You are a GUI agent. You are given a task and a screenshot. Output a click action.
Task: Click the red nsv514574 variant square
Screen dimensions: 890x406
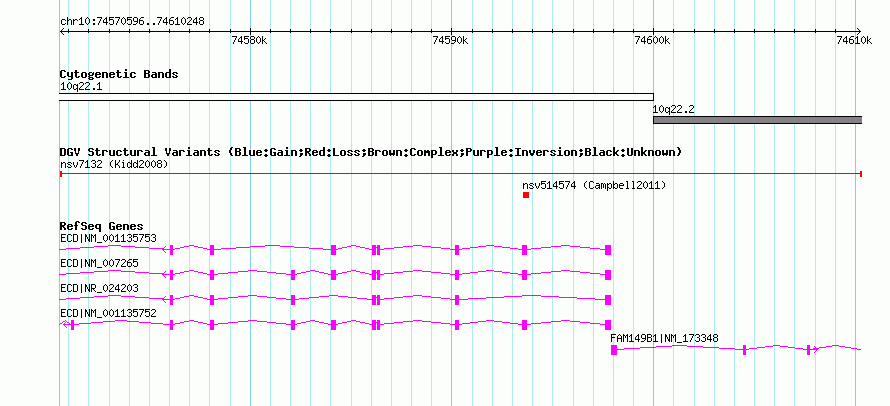coord(526,195)
